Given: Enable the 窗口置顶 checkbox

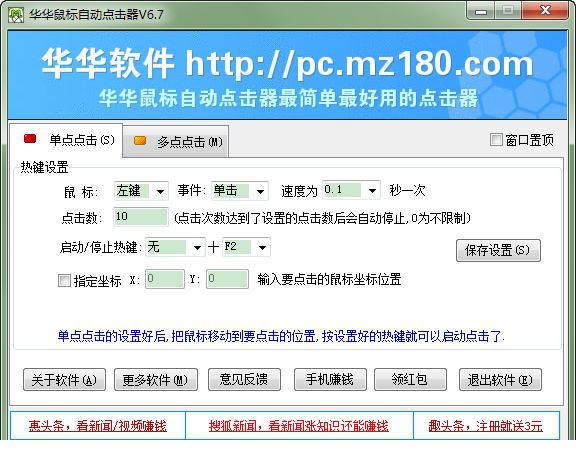Looking at the screenshot, I should (x=496, y=140).
